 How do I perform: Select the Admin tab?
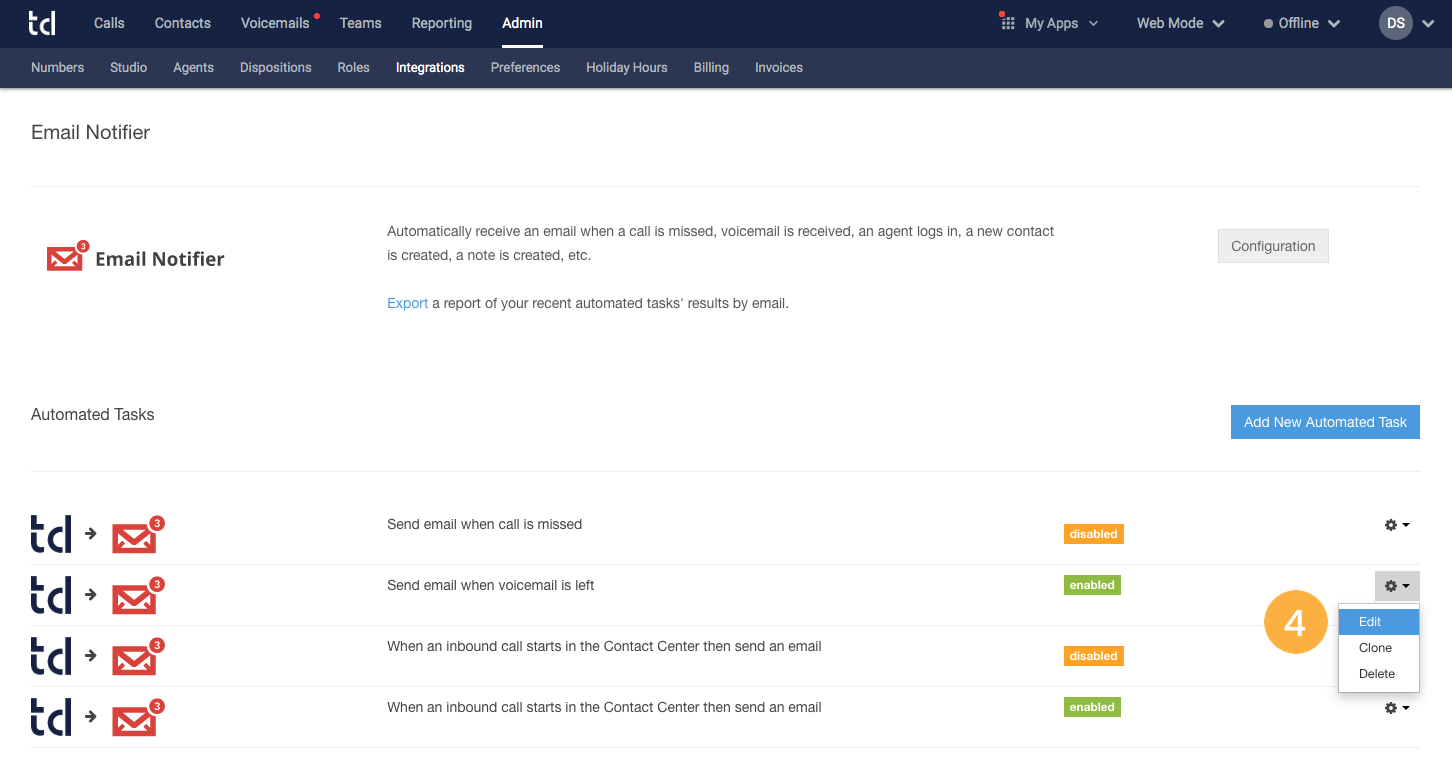(x=522, y=23)
